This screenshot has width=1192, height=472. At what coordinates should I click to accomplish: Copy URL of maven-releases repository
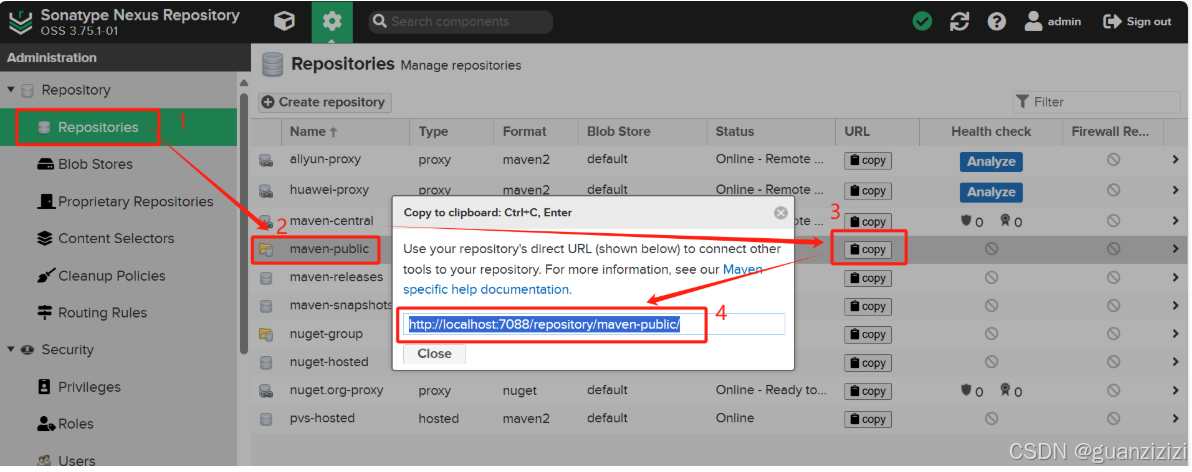pyautogui.click(x=867, y=278)
